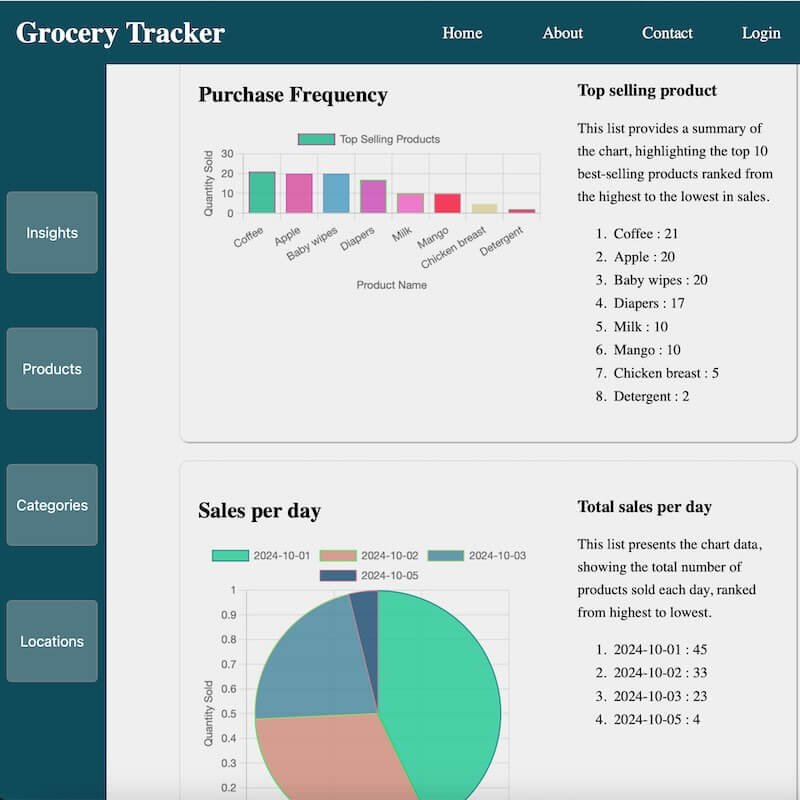Select the 'Milk : 10' list entry
Screen dimensions: 800x800
click(640, 327)
